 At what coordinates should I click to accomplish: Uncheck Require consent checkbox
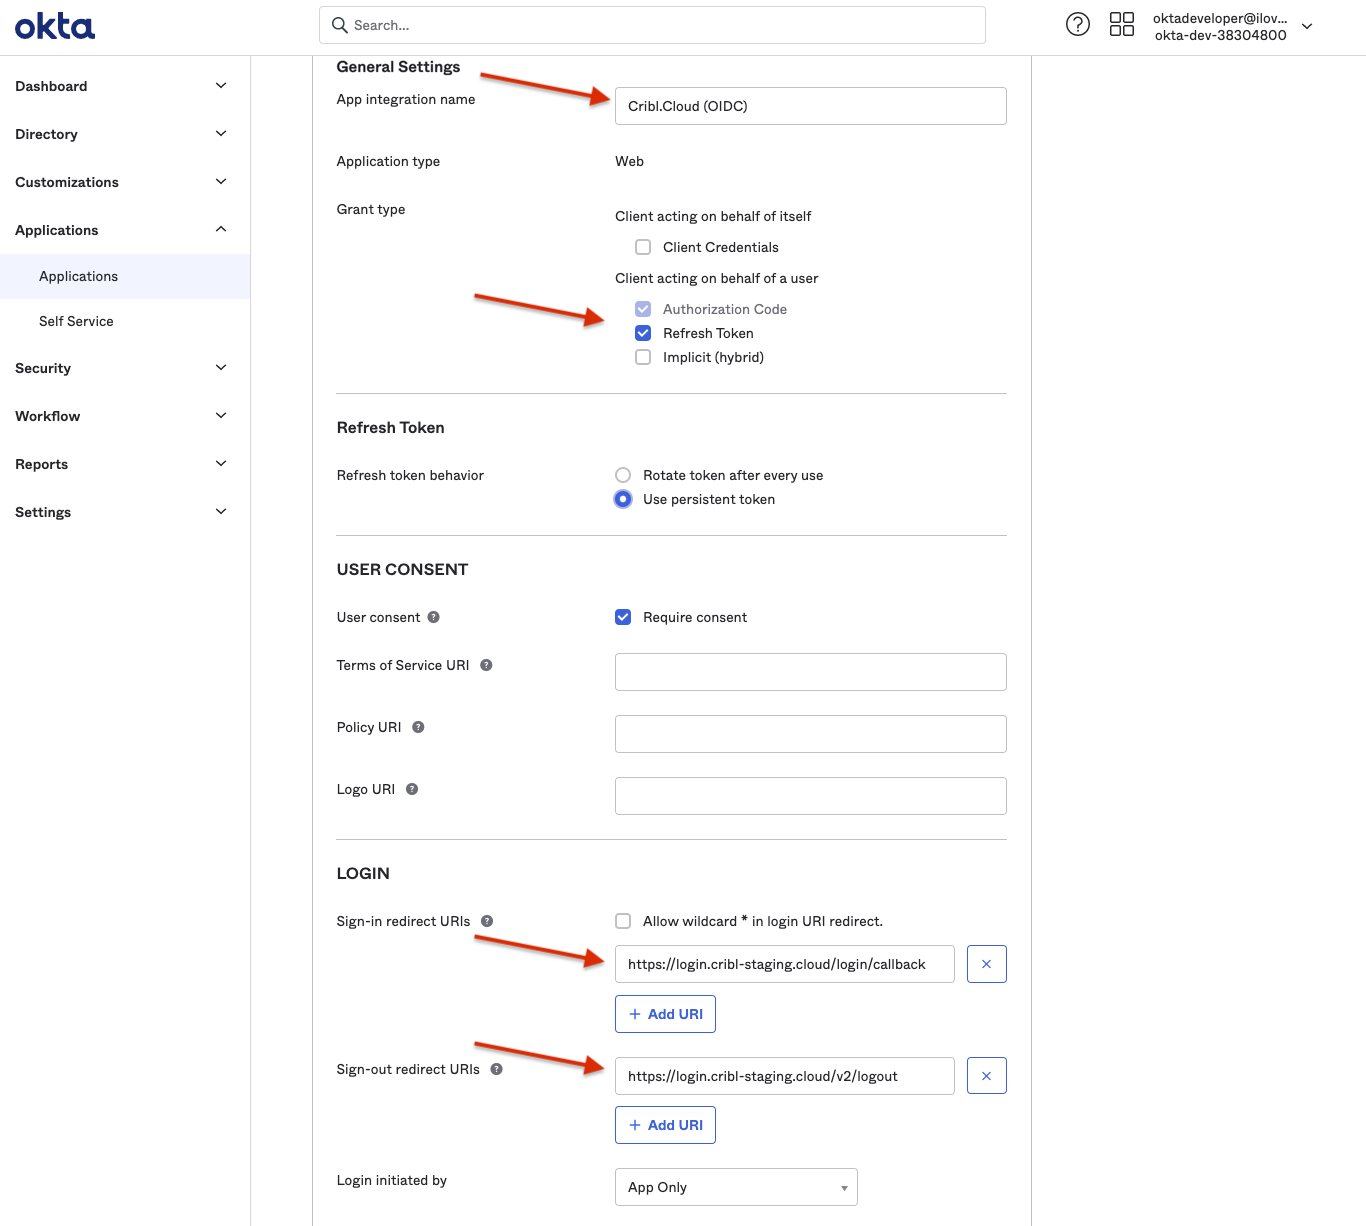point(623,617)
